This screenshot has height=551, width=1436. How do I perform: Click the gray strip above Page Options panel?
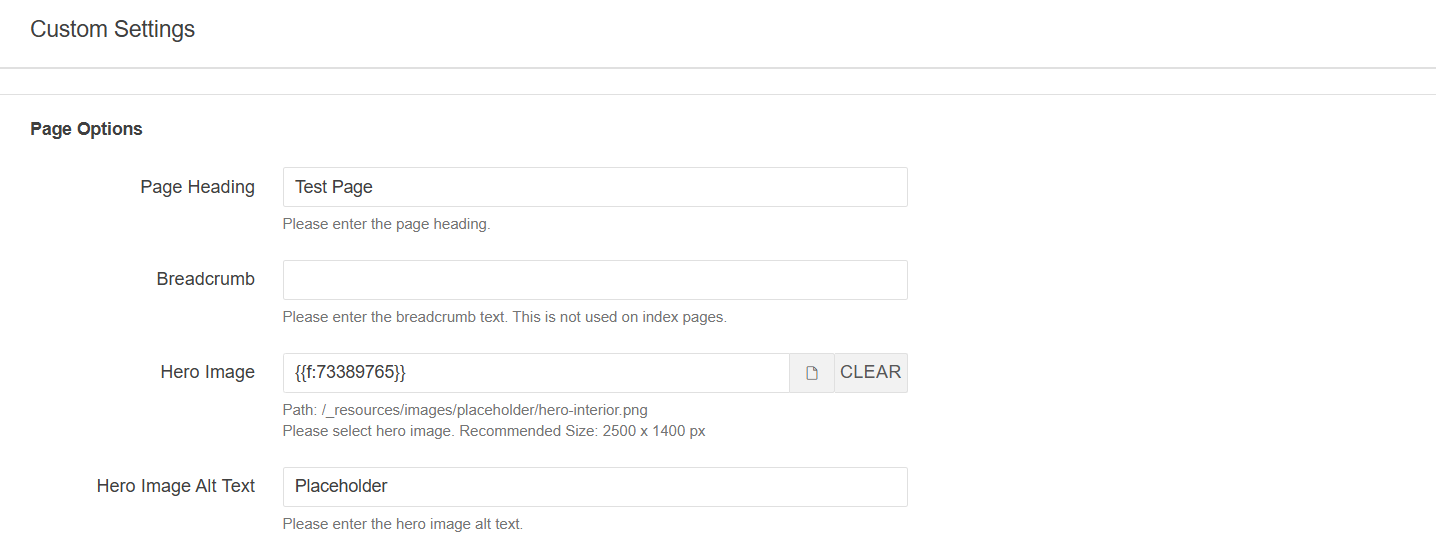[x=718, y=81]
